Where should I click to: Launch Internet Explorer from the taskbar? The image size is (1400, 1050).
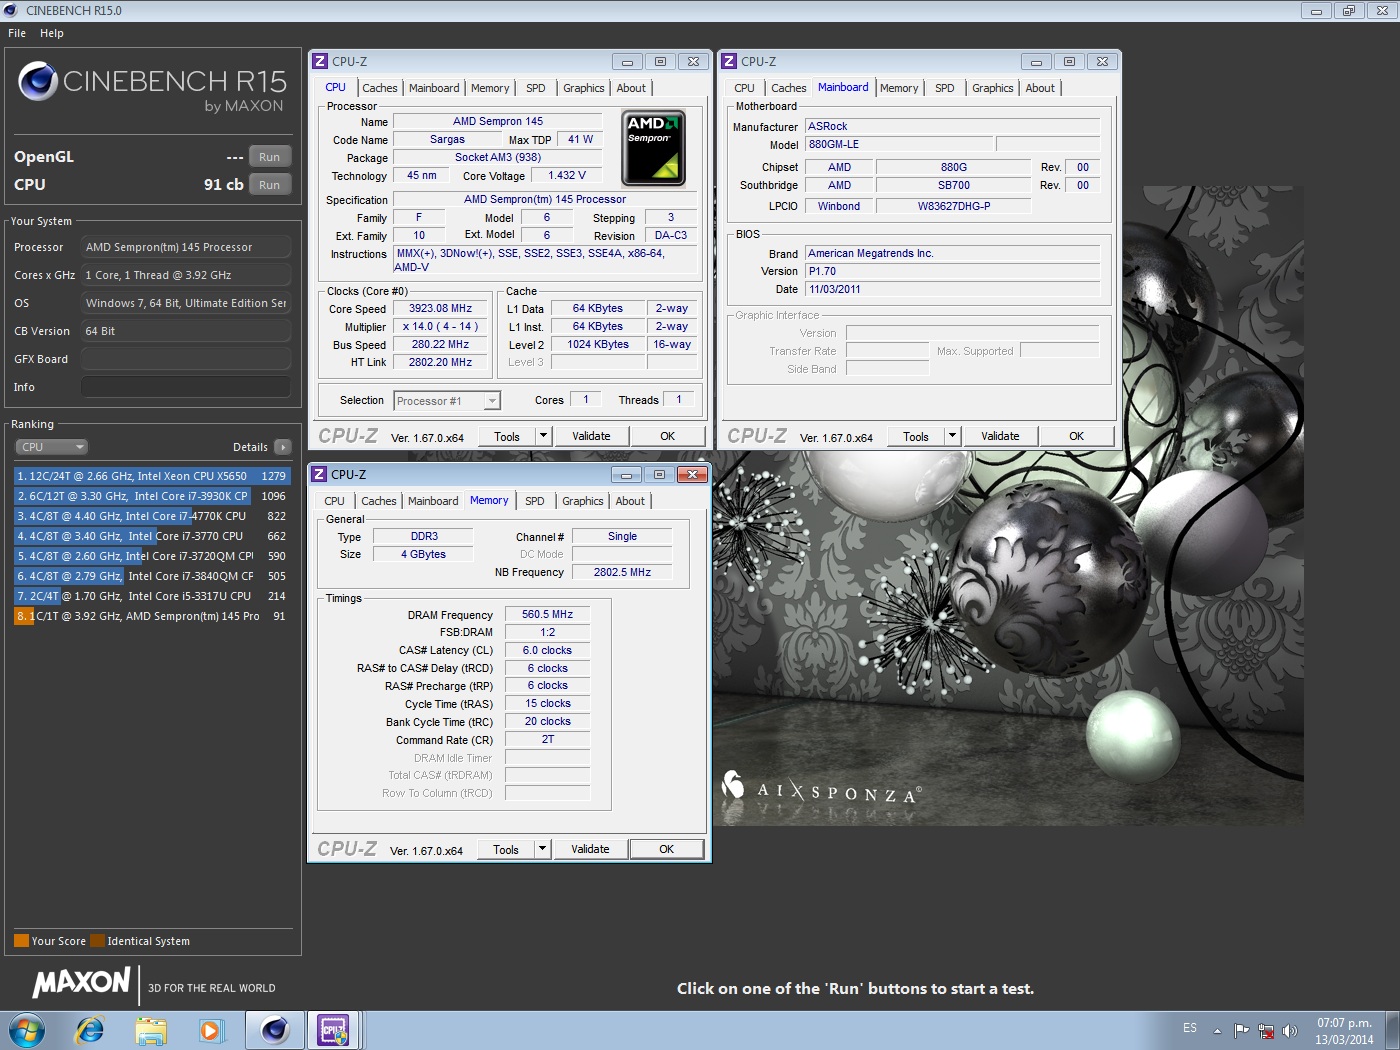click(x=90, y=1030)
